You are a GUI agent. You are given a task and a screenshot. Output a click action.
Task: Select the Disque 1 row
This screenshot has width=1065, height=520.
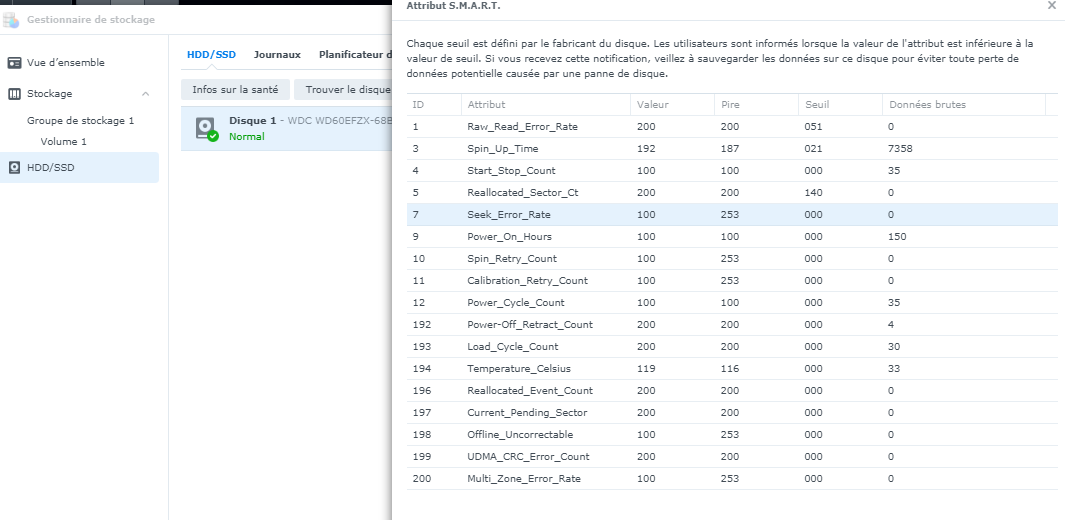[x=287, y=128]
